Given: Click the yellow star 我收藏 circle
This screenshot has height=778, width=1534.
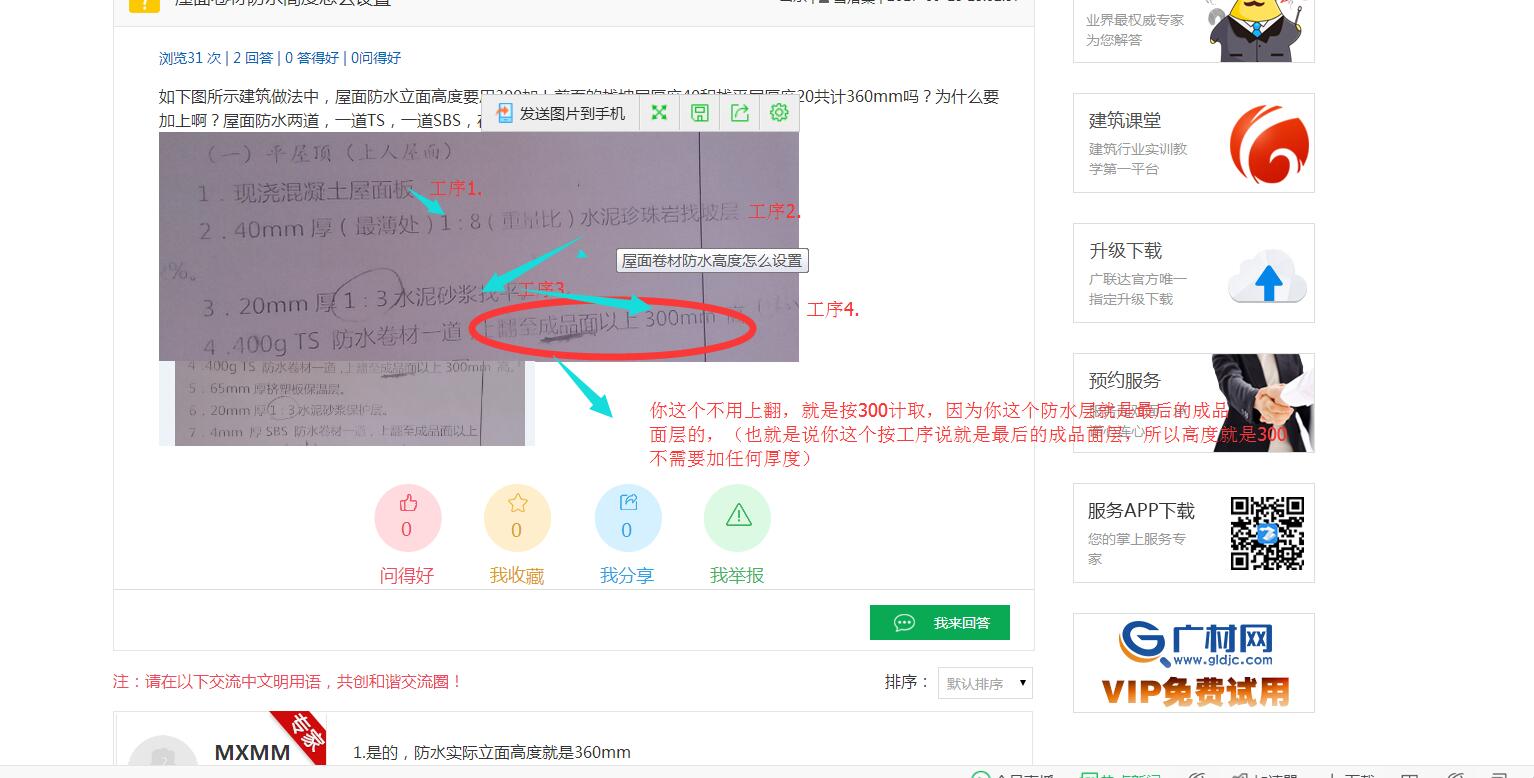Looking at the screenshot, I should (517, 517).
